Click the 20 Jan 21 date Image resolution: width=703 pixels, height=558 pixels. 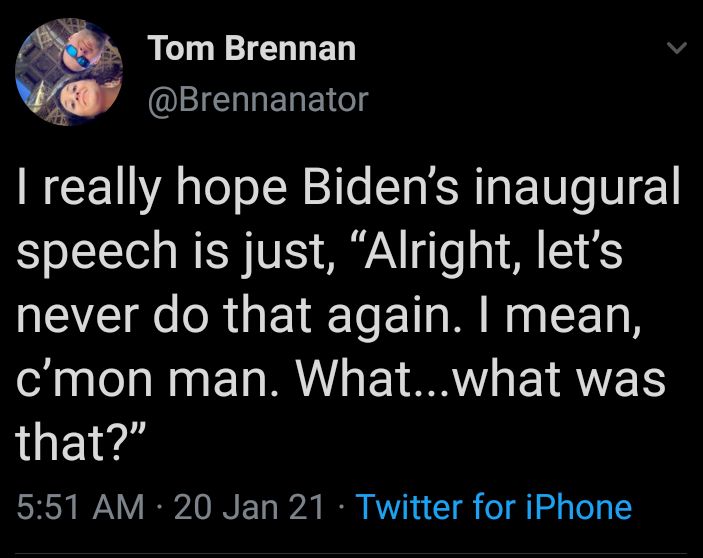249,507
